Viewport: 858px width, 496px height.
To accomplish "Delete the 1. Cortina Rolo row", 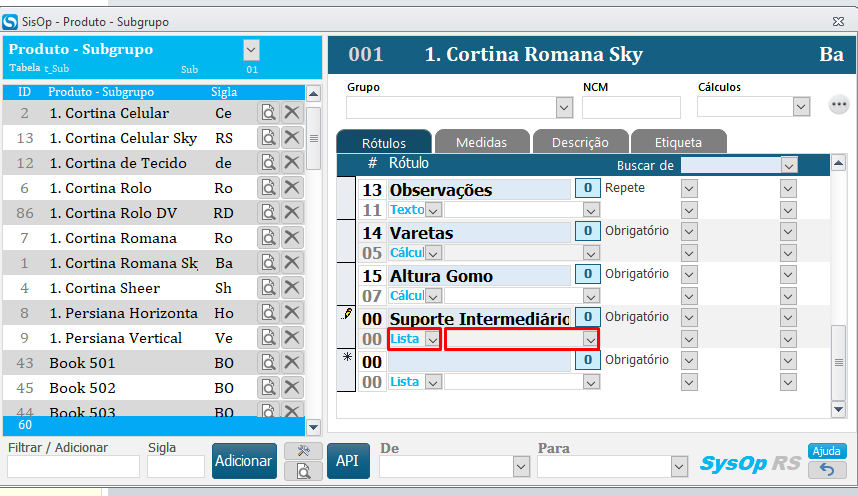I will 292,188.
